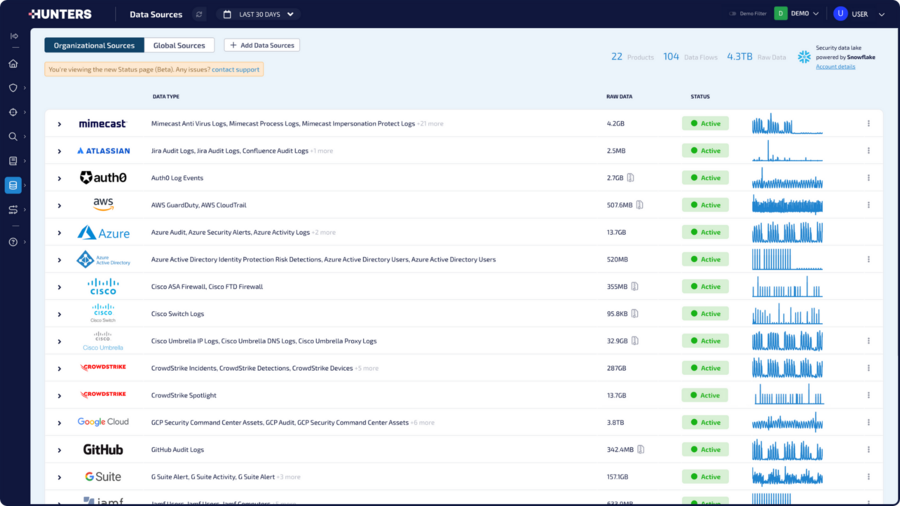Follow the contact support link
This screenshot has height=506, width=900.
click(x=235, y=69)
